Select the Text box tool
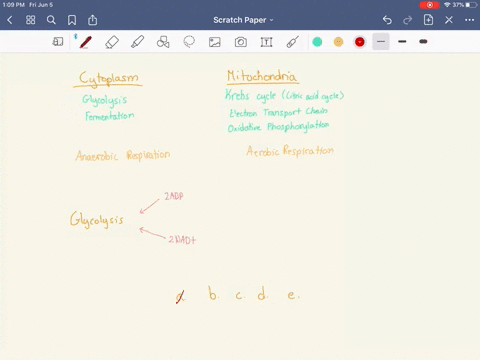 (266, 42)
